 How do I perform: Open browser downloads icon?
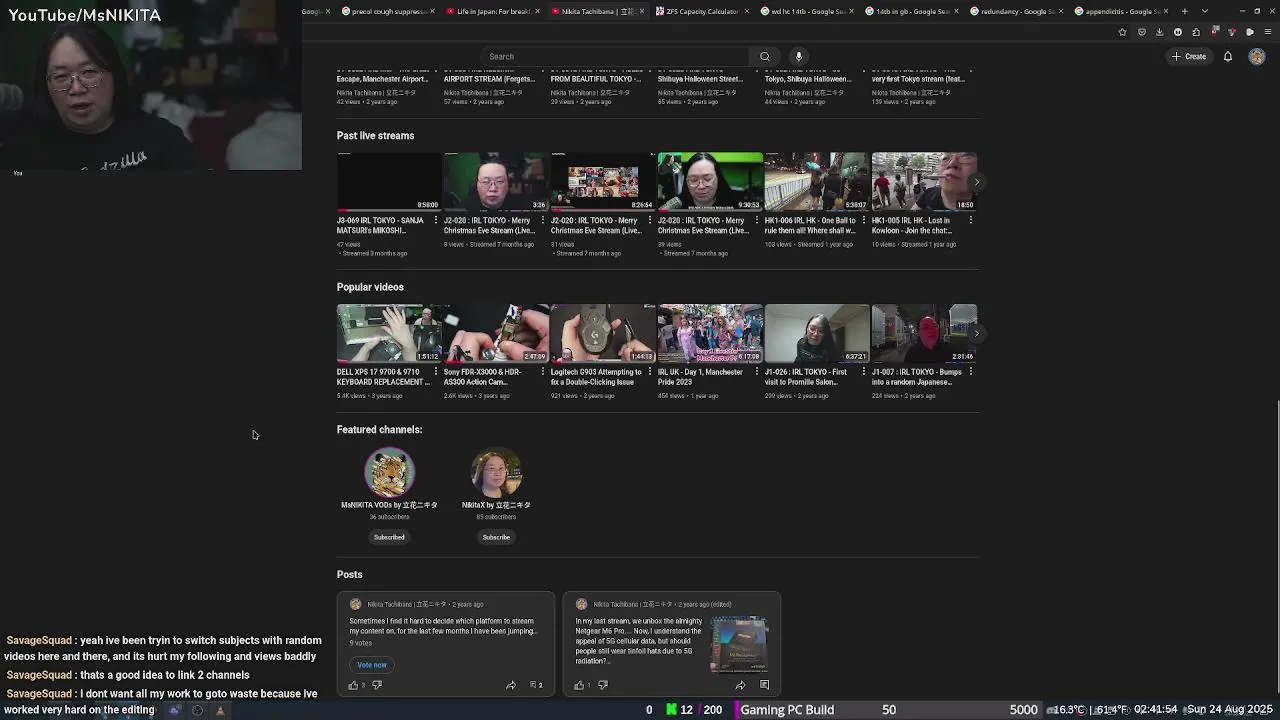[1160, 32]
